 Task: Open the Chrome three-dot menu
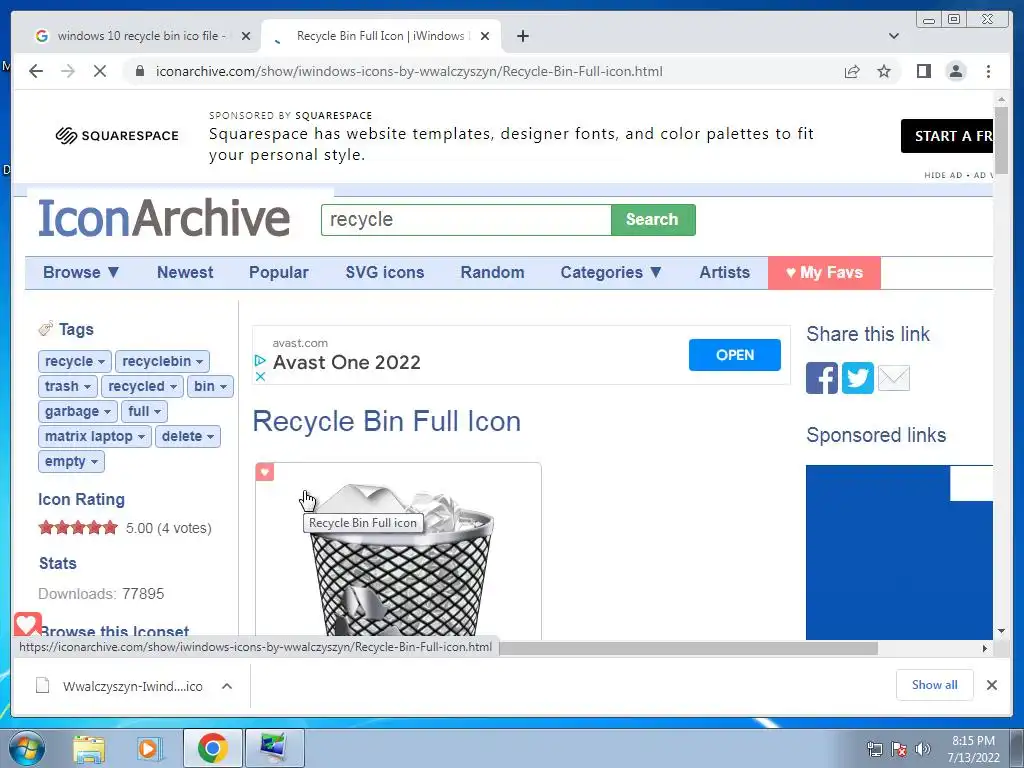(x=988, y=71)
